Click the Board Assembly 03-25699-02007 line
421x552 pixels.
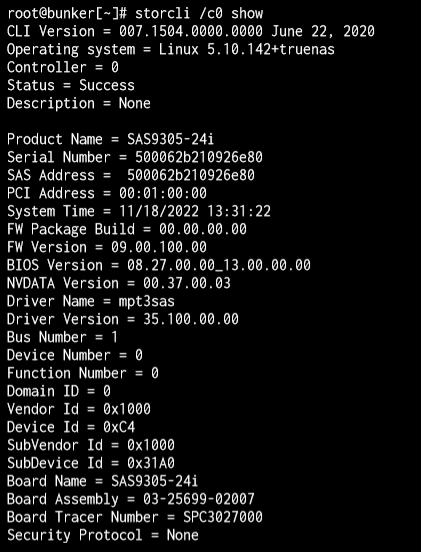pos(131,499)
